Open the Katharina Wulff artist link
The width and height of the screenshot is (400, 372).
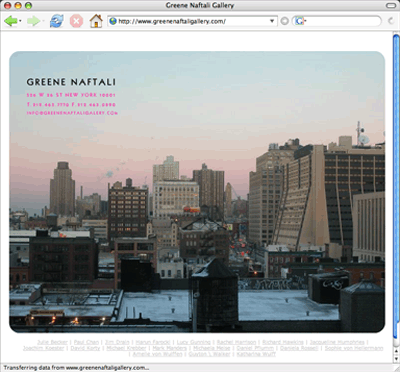[x=256, y=354]
